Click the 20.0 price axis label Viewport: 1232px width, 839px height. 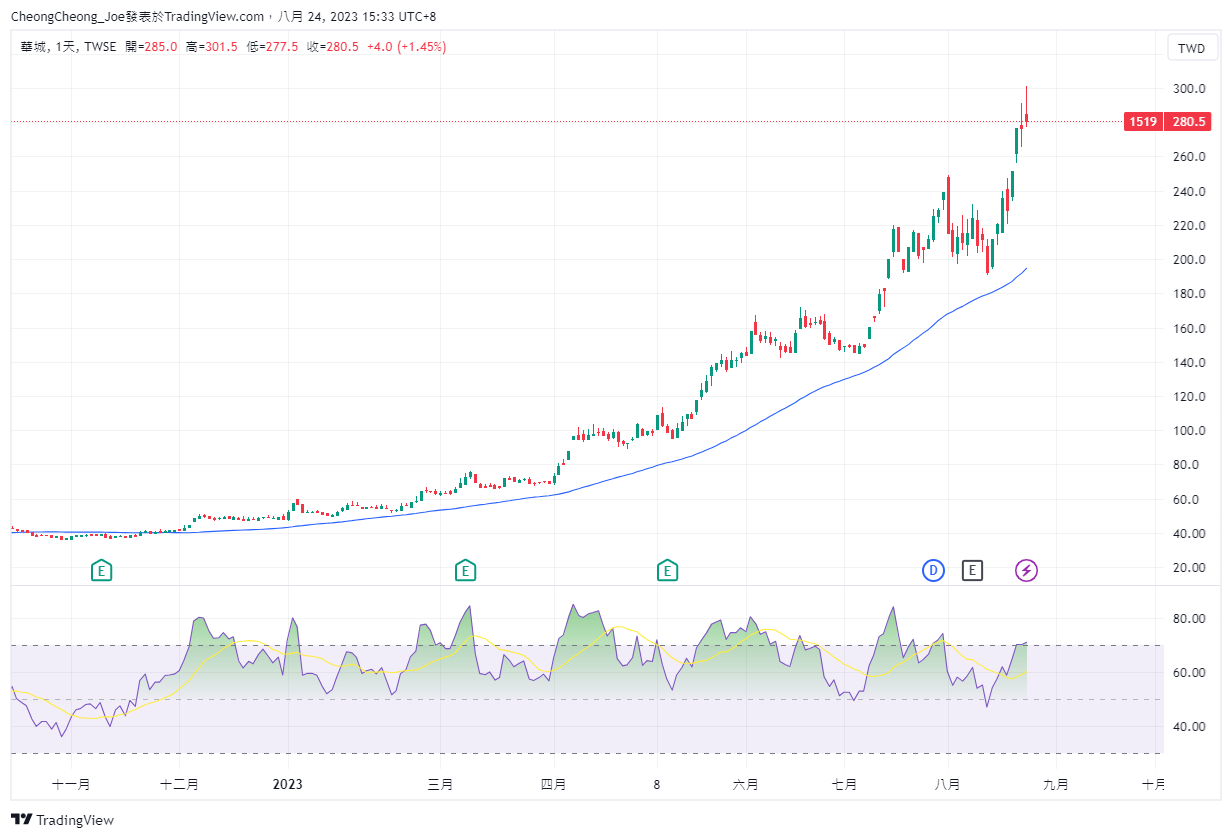tap(1188, 567)
